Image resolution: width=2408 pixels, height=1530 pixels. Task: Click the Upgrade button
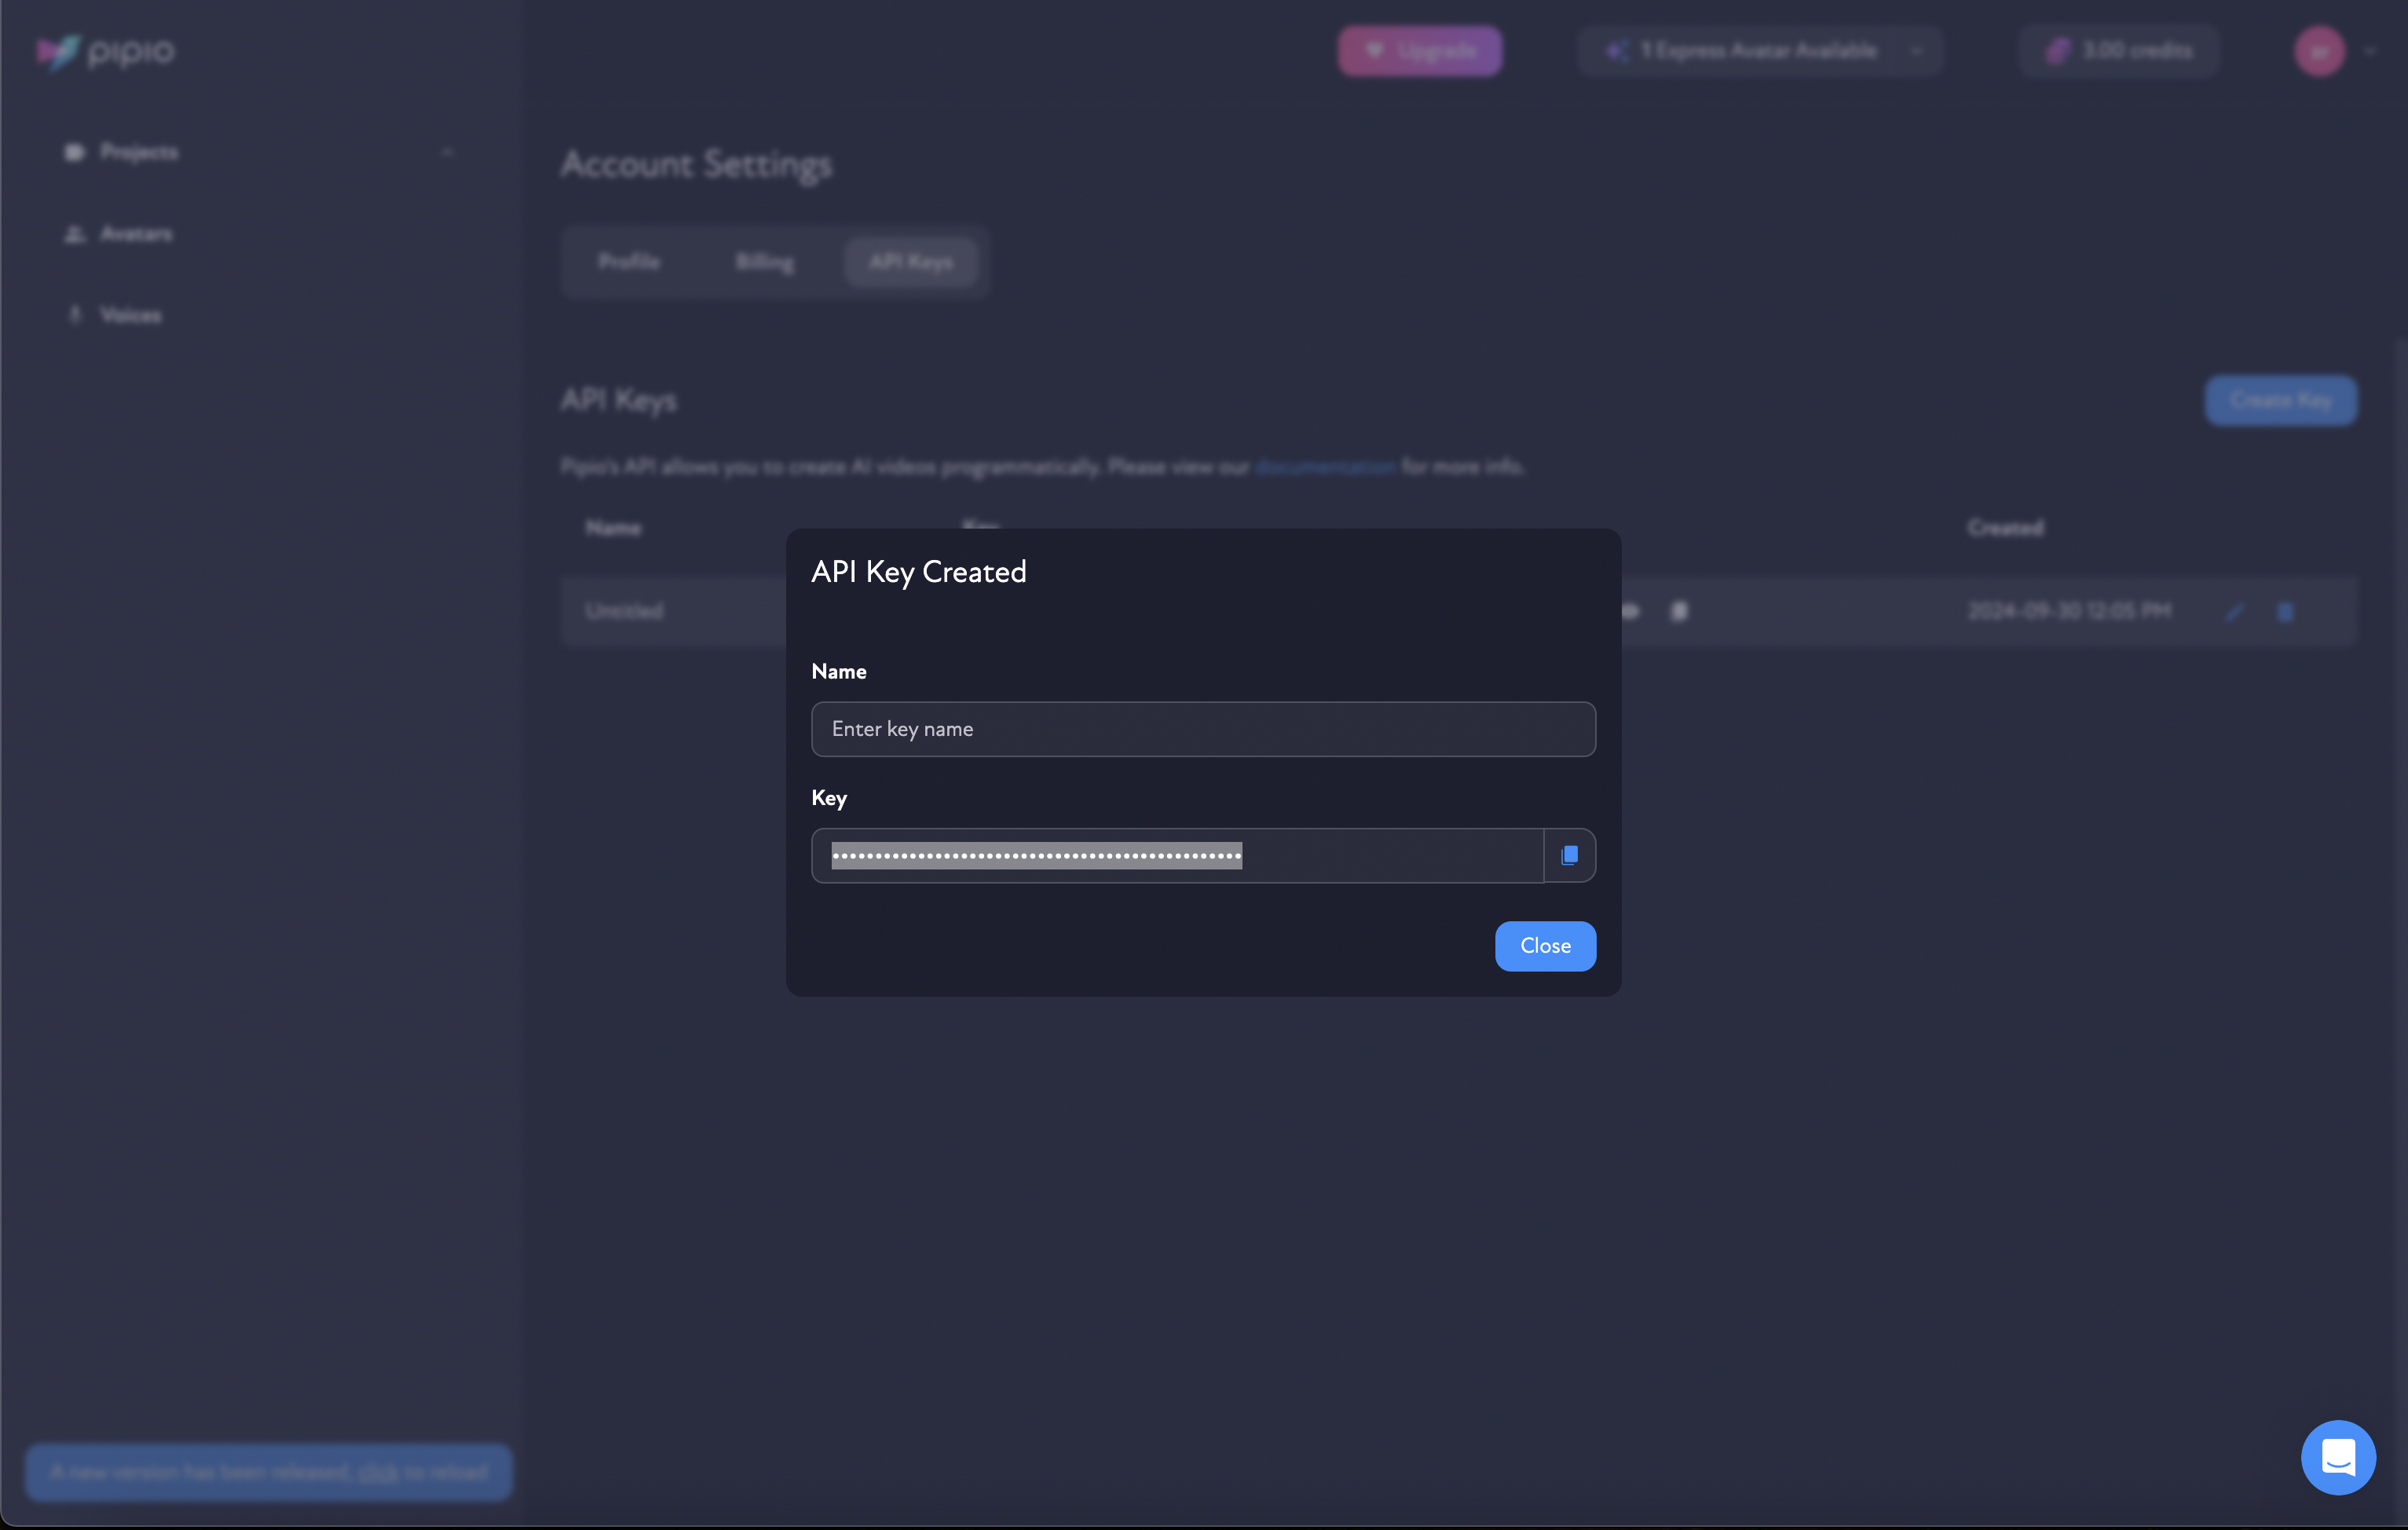1419,50
